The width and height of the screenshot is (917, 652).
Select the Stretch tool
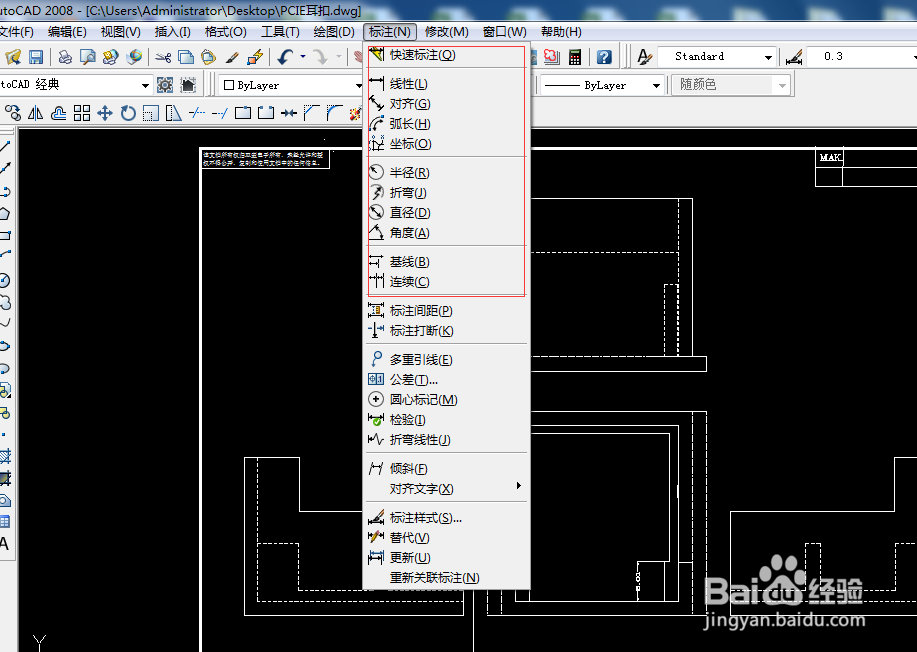click(x=174, y=112)
